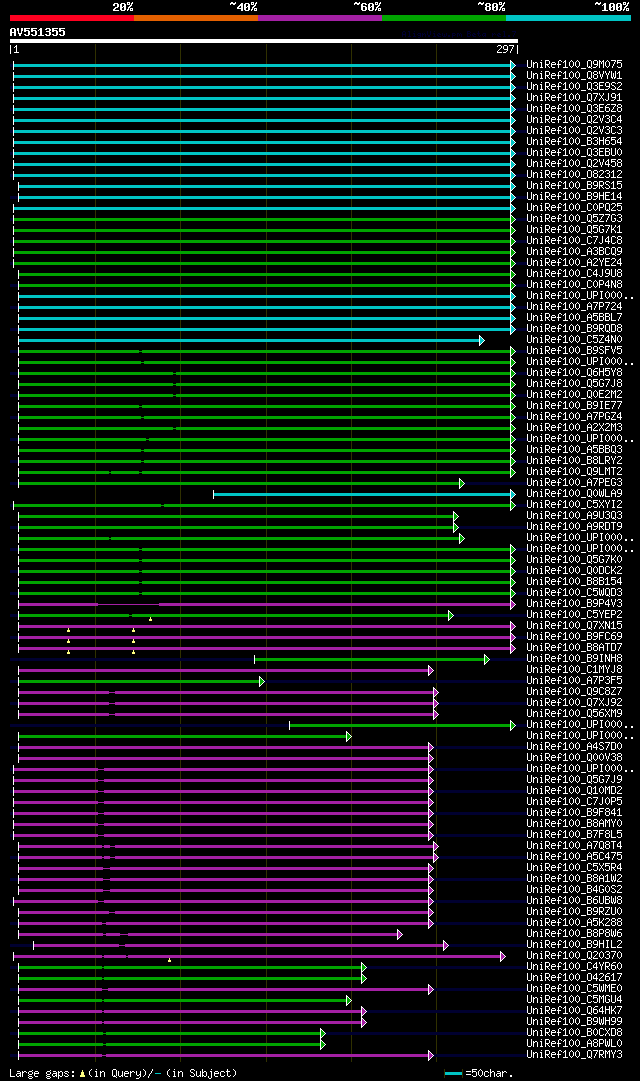Select label UniRef100_Q9C8Z7
The width and height of the screenshot is (640, 1081).
574,691
